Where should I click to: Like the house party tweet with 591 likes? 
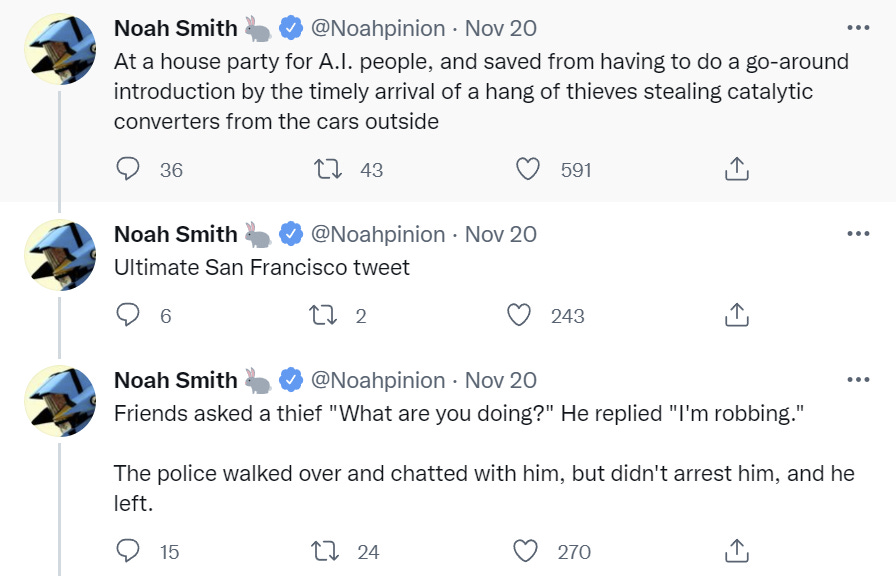tap(528, 170)
